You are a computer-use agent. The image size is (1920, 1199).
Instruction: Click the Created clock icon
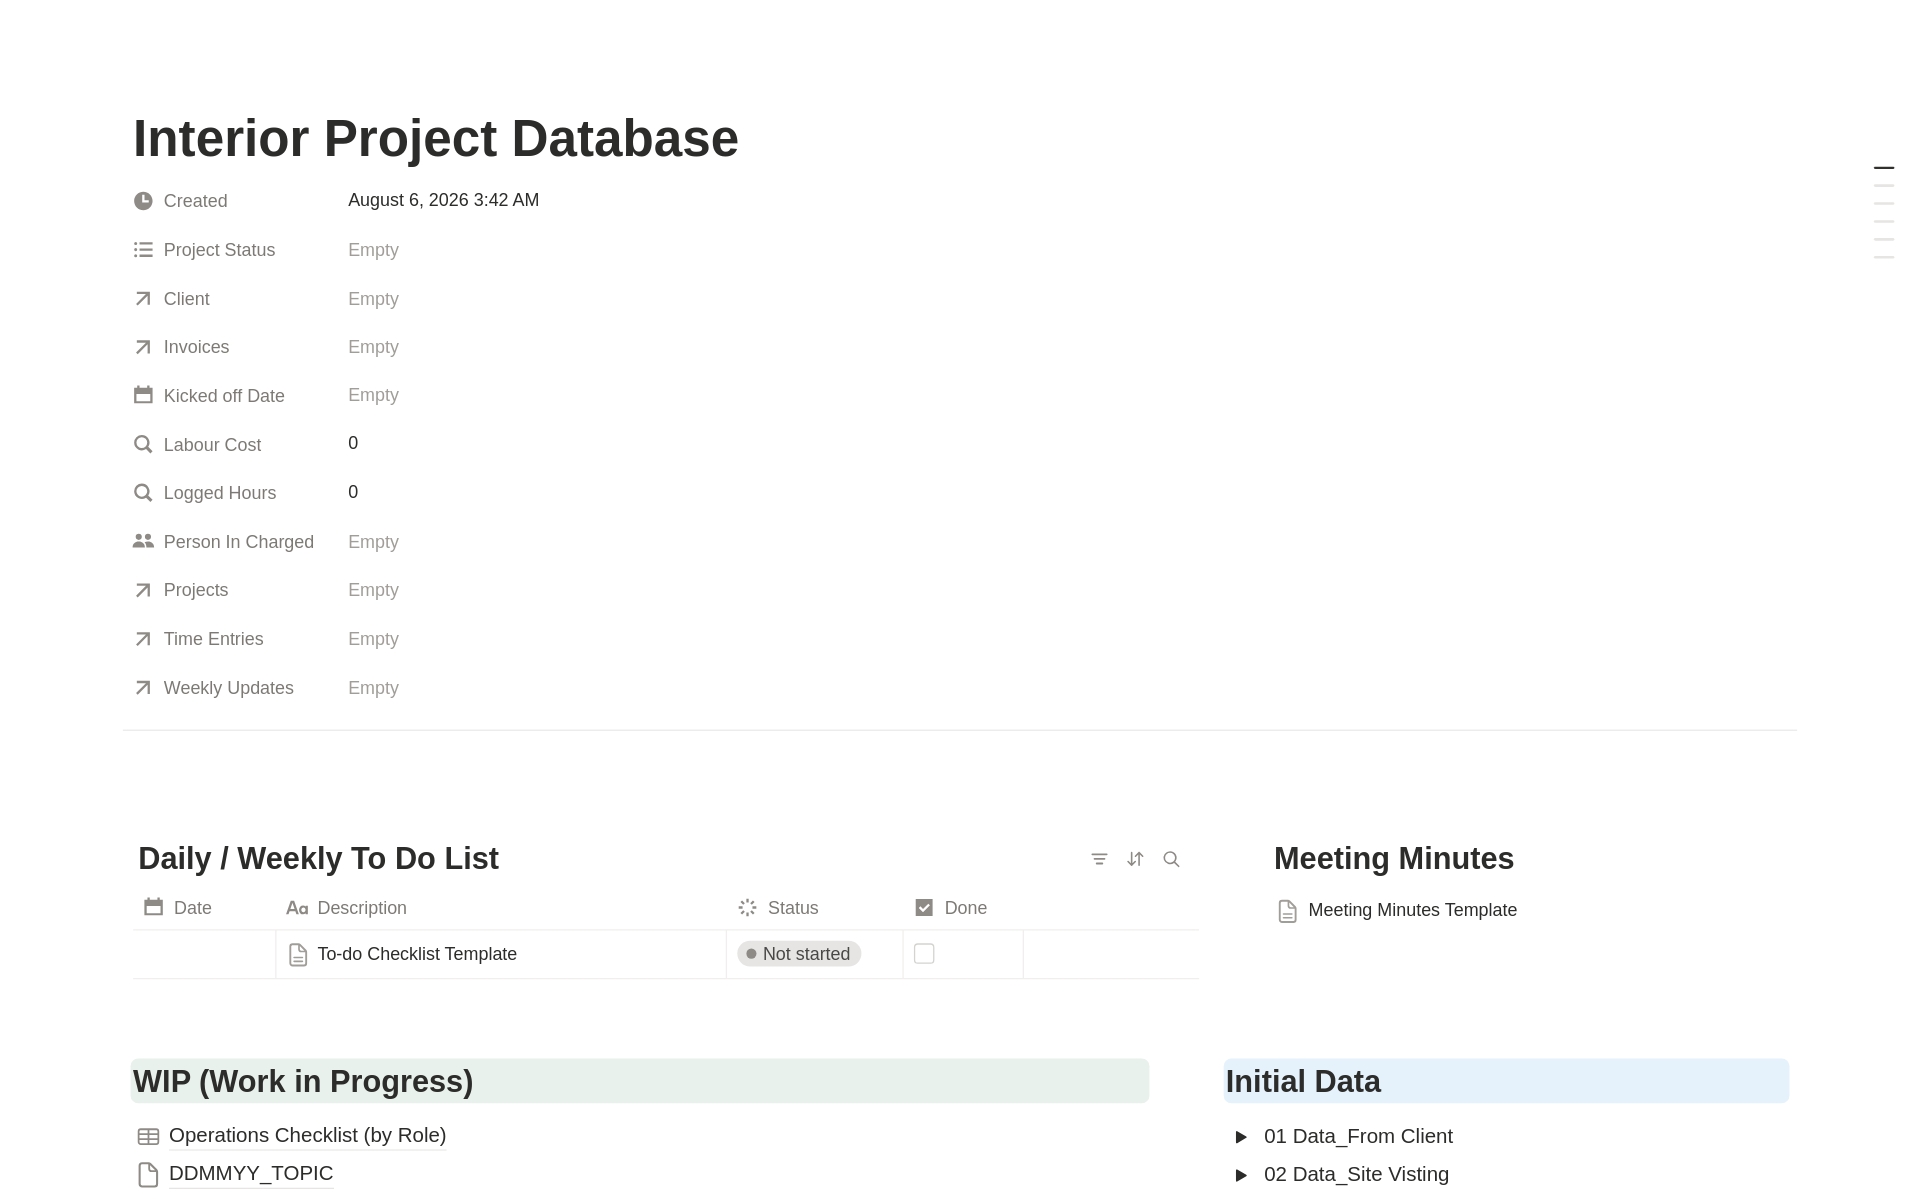[x=143, y=201]
